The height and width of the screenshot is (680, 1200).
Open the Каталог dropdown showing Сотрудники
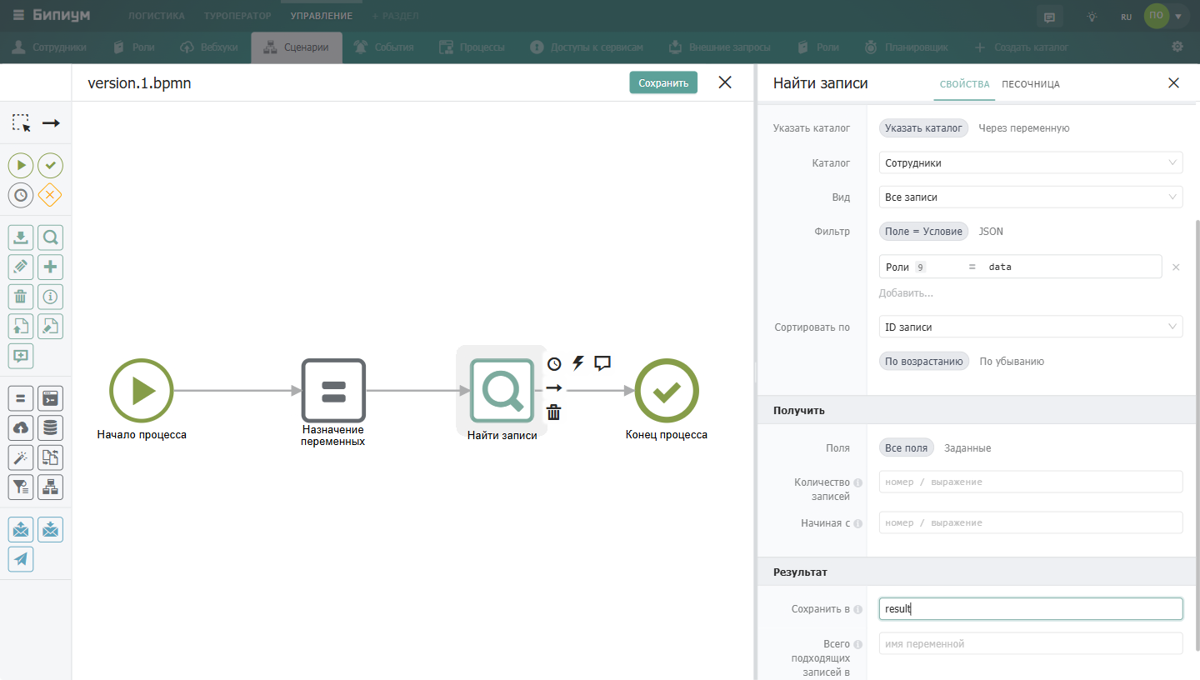click(x=1031, y=163)
